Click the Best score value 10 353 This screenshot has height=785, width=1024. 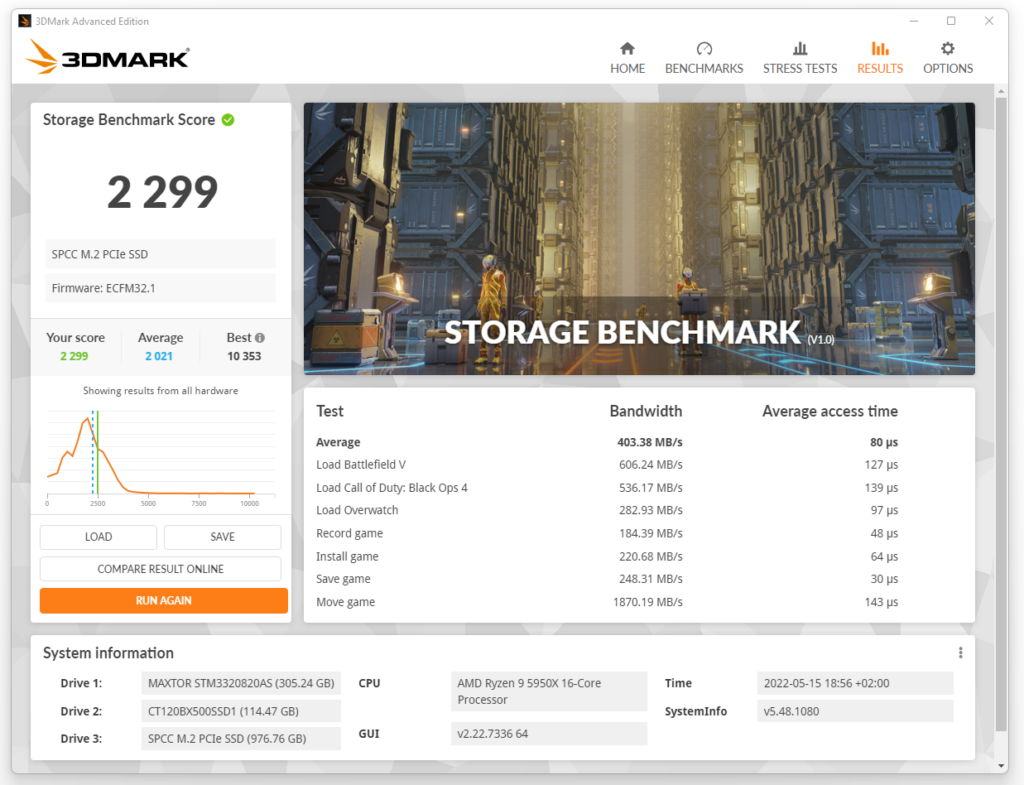coord(244,356)
